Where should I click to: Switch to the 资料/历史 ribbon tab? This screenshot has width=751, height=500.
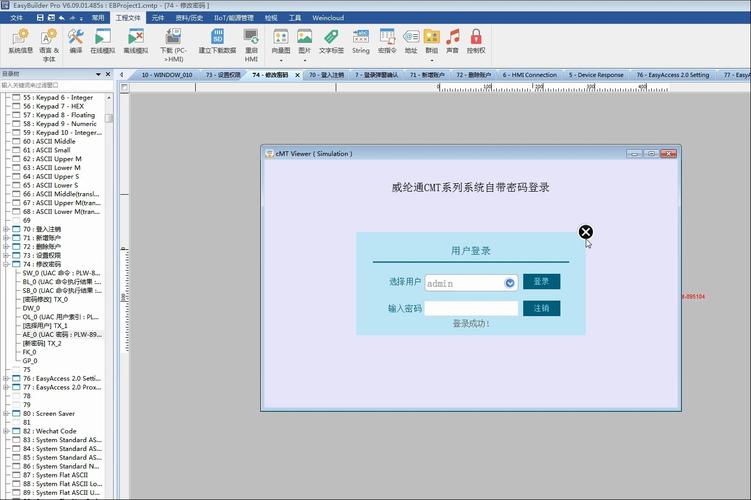point(189,18)
